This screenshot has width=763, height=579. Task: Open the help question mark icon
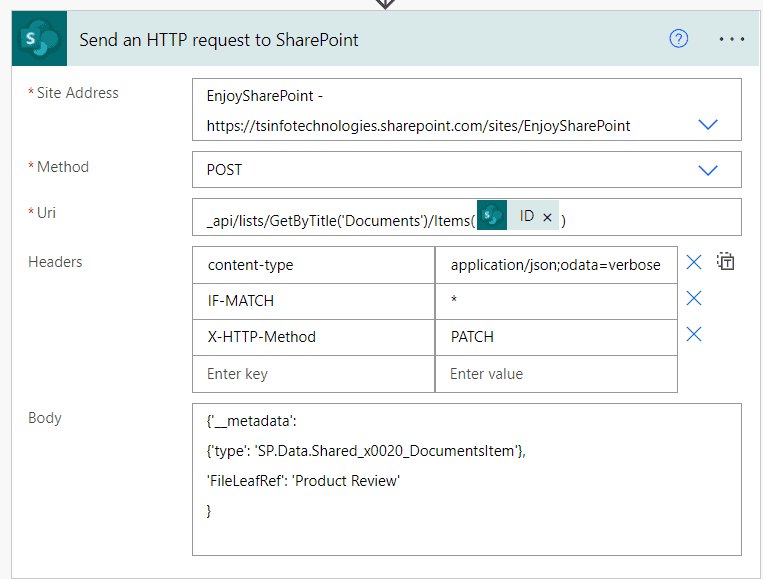click(678, 38)
